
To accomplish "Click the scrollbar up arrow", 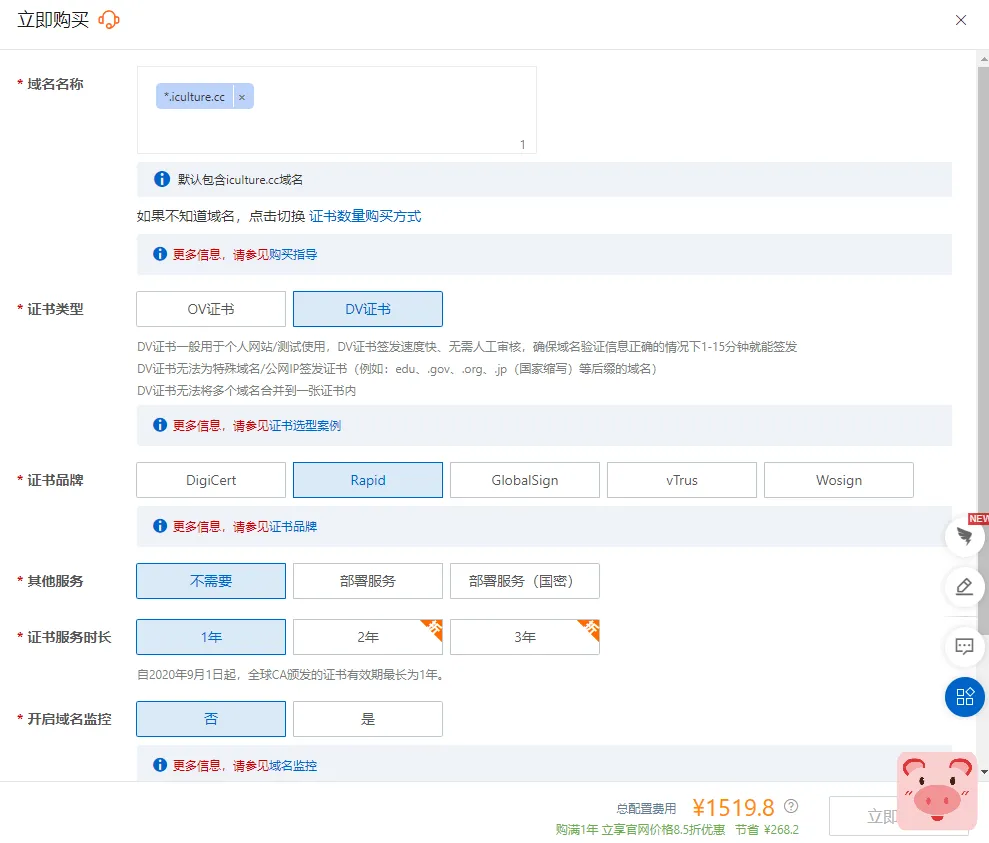I will 984,59.
